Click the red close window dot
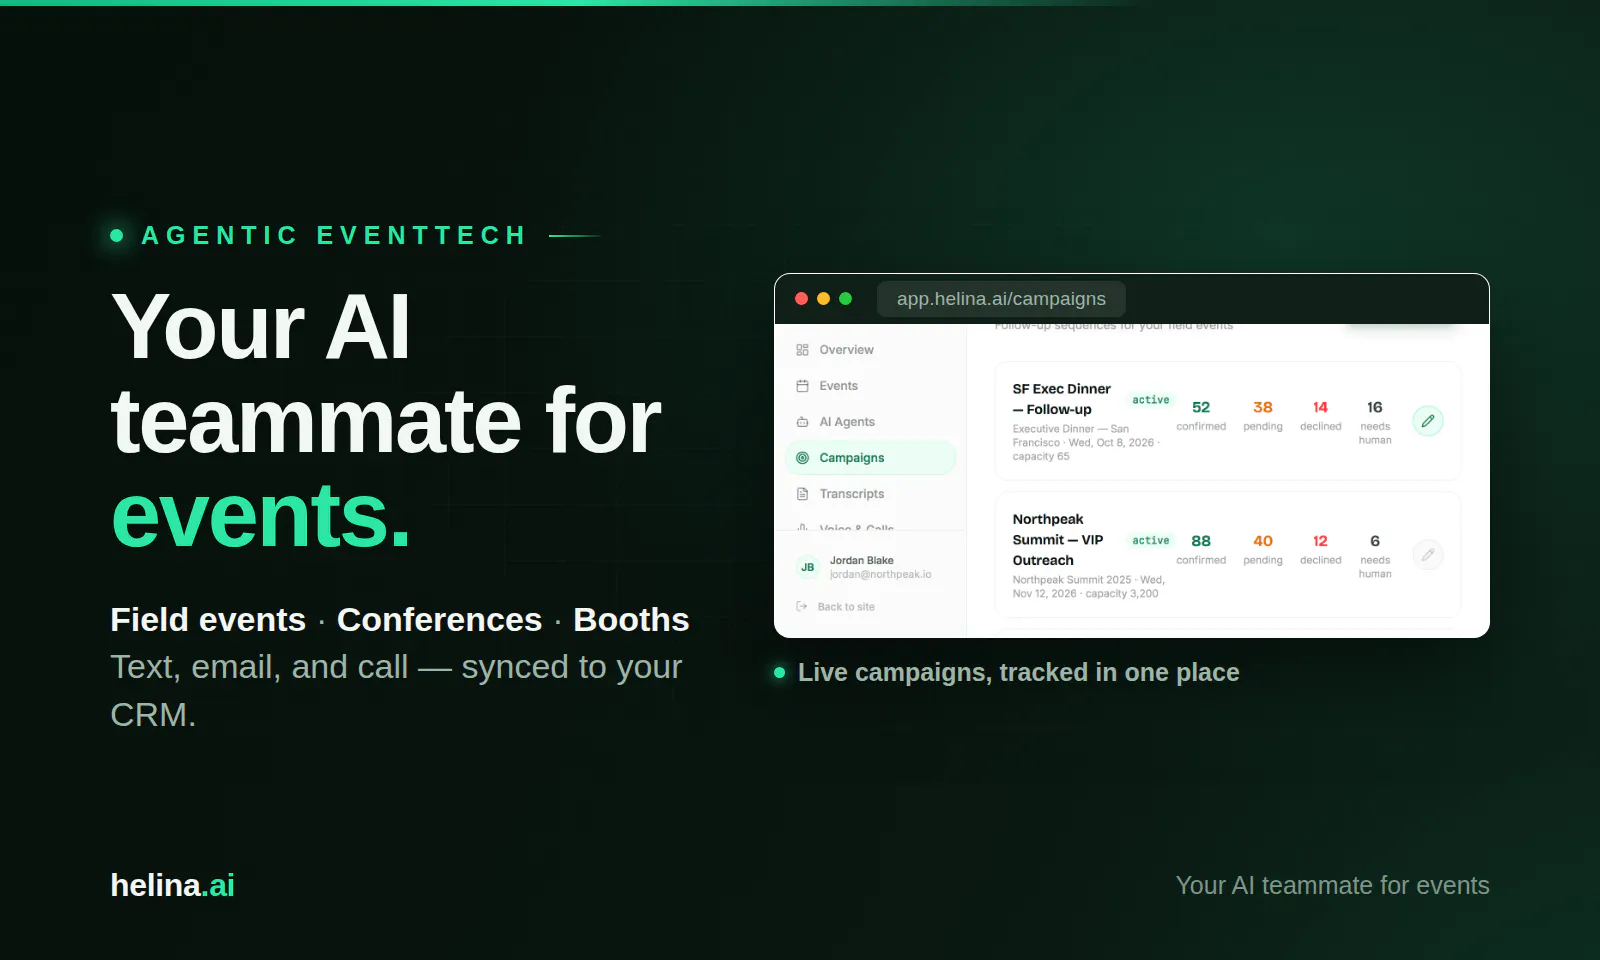The image size is (1600, 960). pos(801,299)
